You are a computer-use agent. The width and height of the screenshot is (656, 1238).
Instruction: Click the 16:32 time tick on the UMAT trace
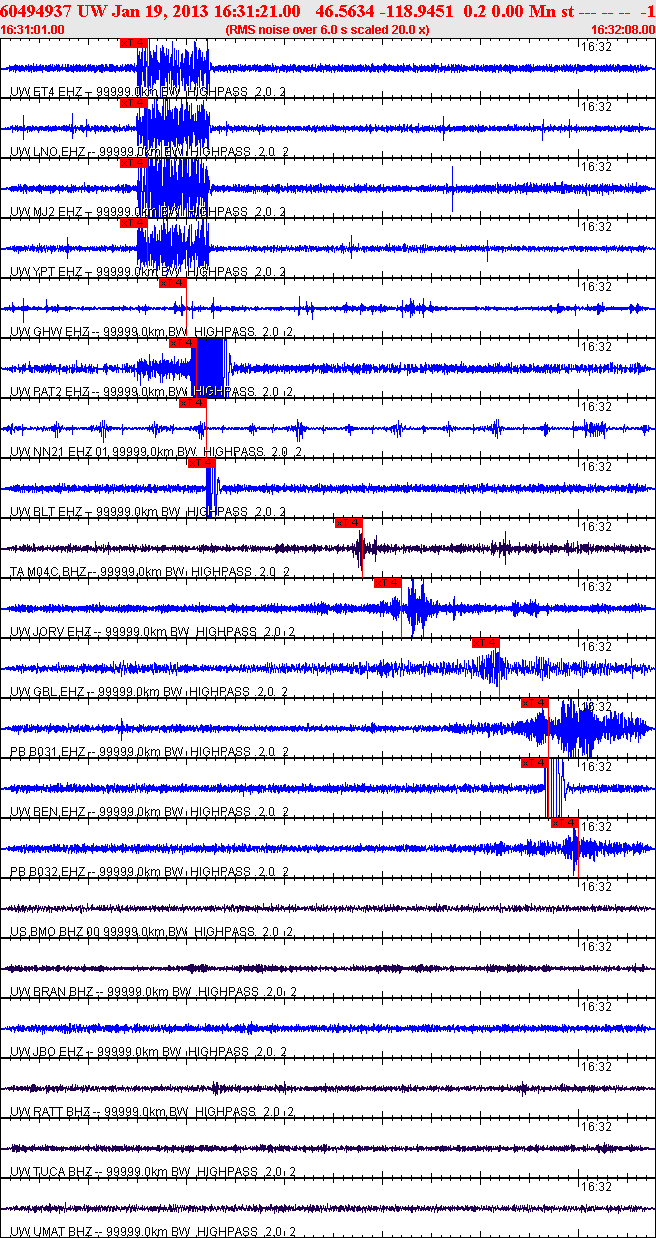click(597, 1186)
